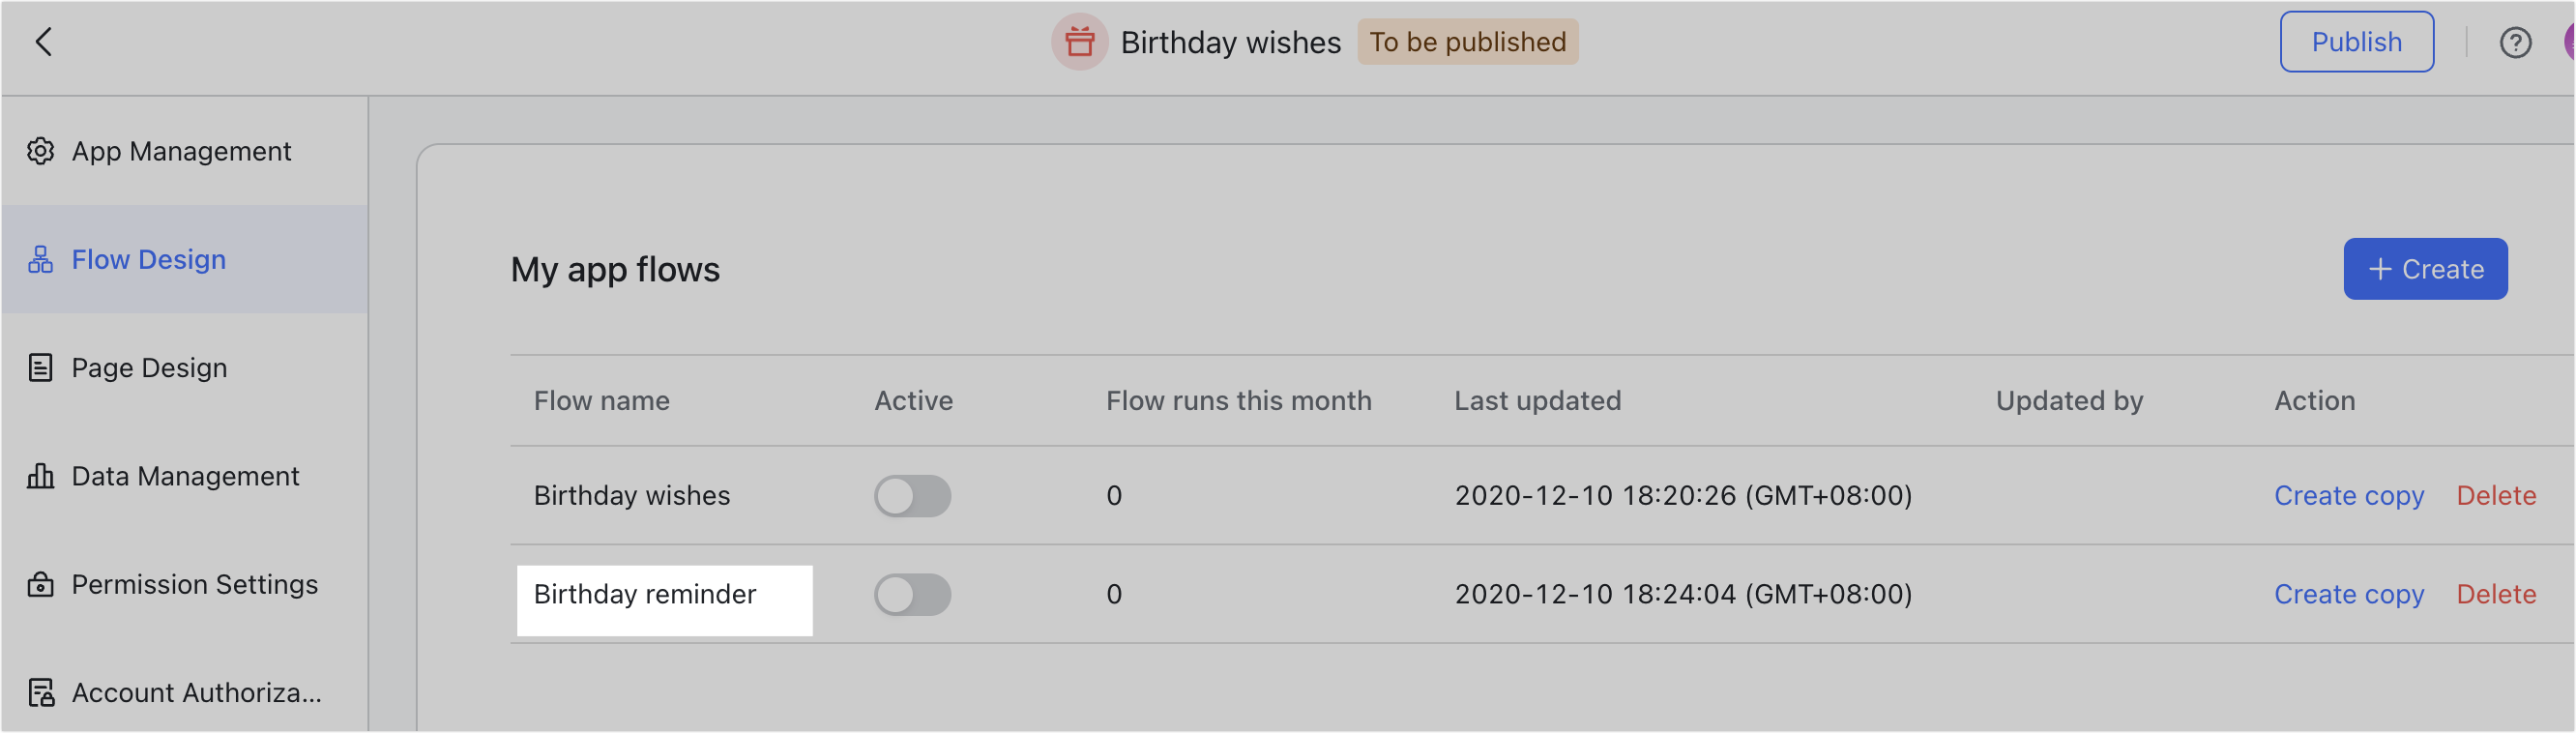This screenshot has height=733, width=2576.
Task: Create copy of Birthday wishes flow
Action: point(2348,496)
